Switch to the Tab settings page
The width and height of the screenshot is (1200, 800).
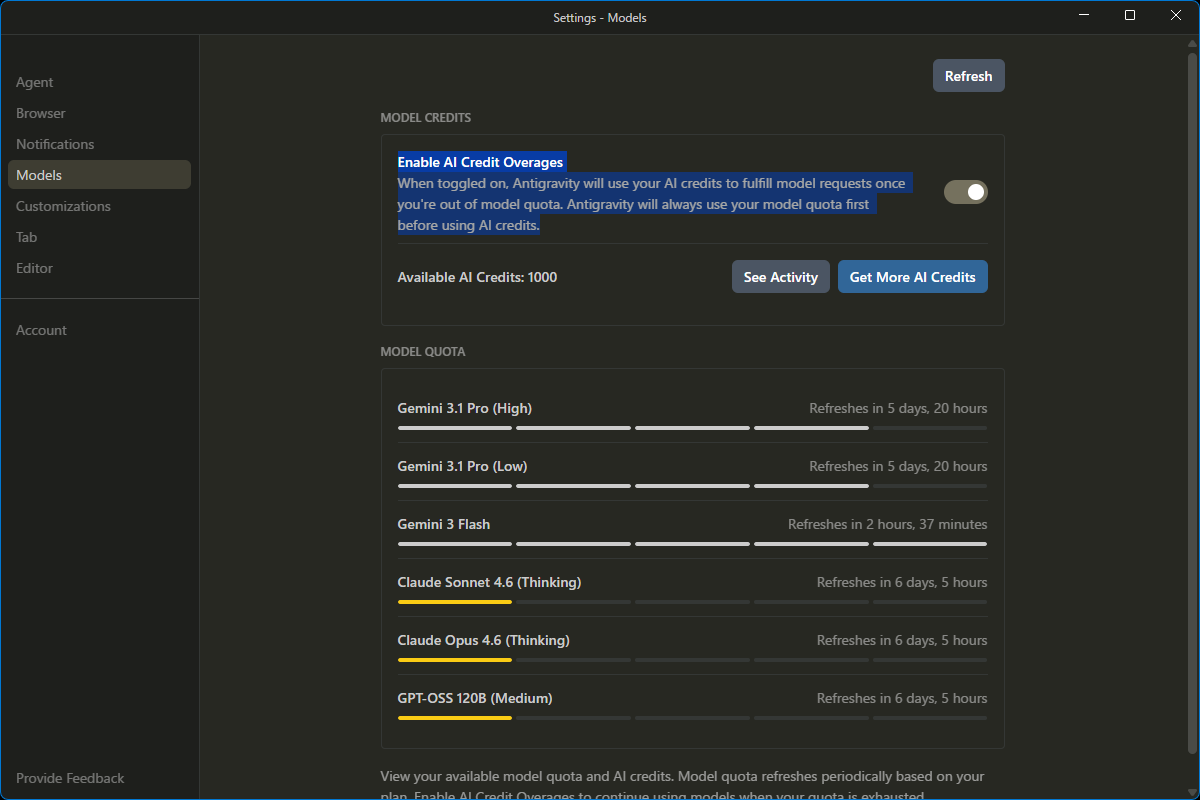tap(27, 237)
